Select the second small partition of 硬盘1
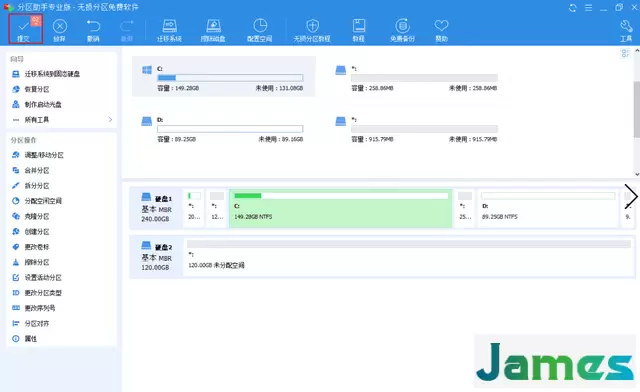The image size is (640, 392). [x=217, y=208]
